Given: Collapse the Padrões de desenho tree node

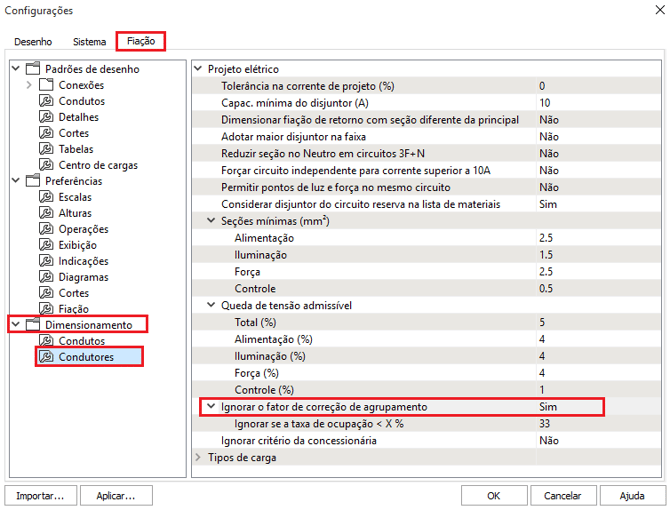Looking at the screenshot, I should point(14,69).
